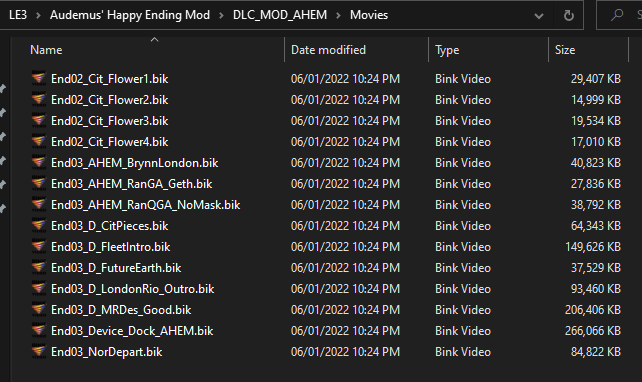Expand the chevron after LE3 breadcrumb

click(x=38, y=16)
